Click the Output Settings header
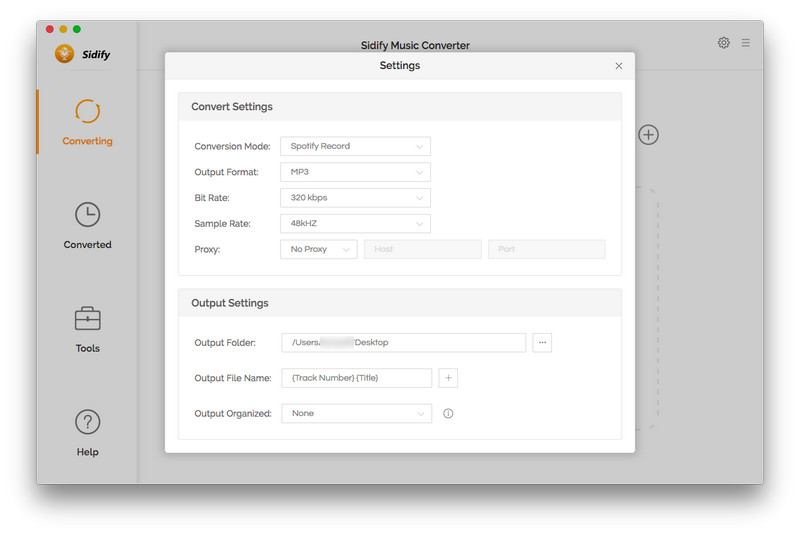 pos(230,303)
